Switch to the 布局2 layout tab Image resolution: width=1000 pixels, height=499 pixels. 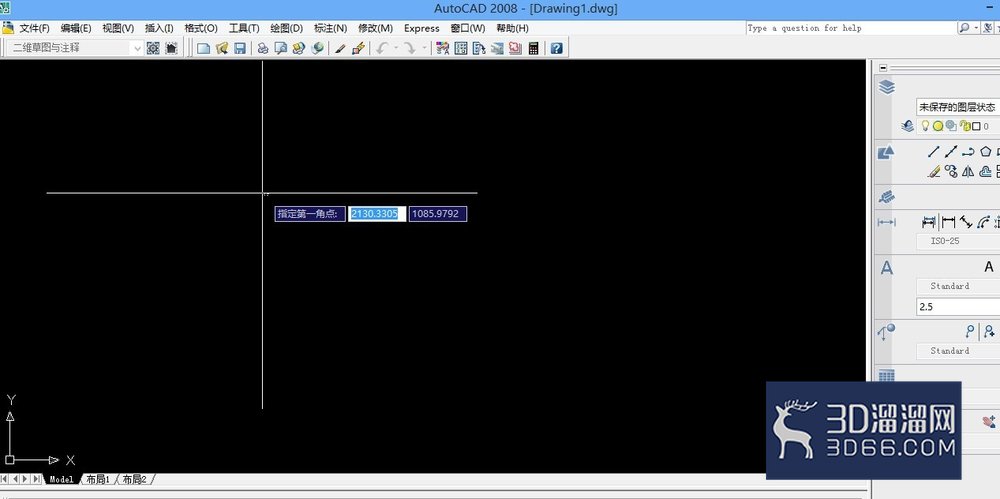coord(135,479)
